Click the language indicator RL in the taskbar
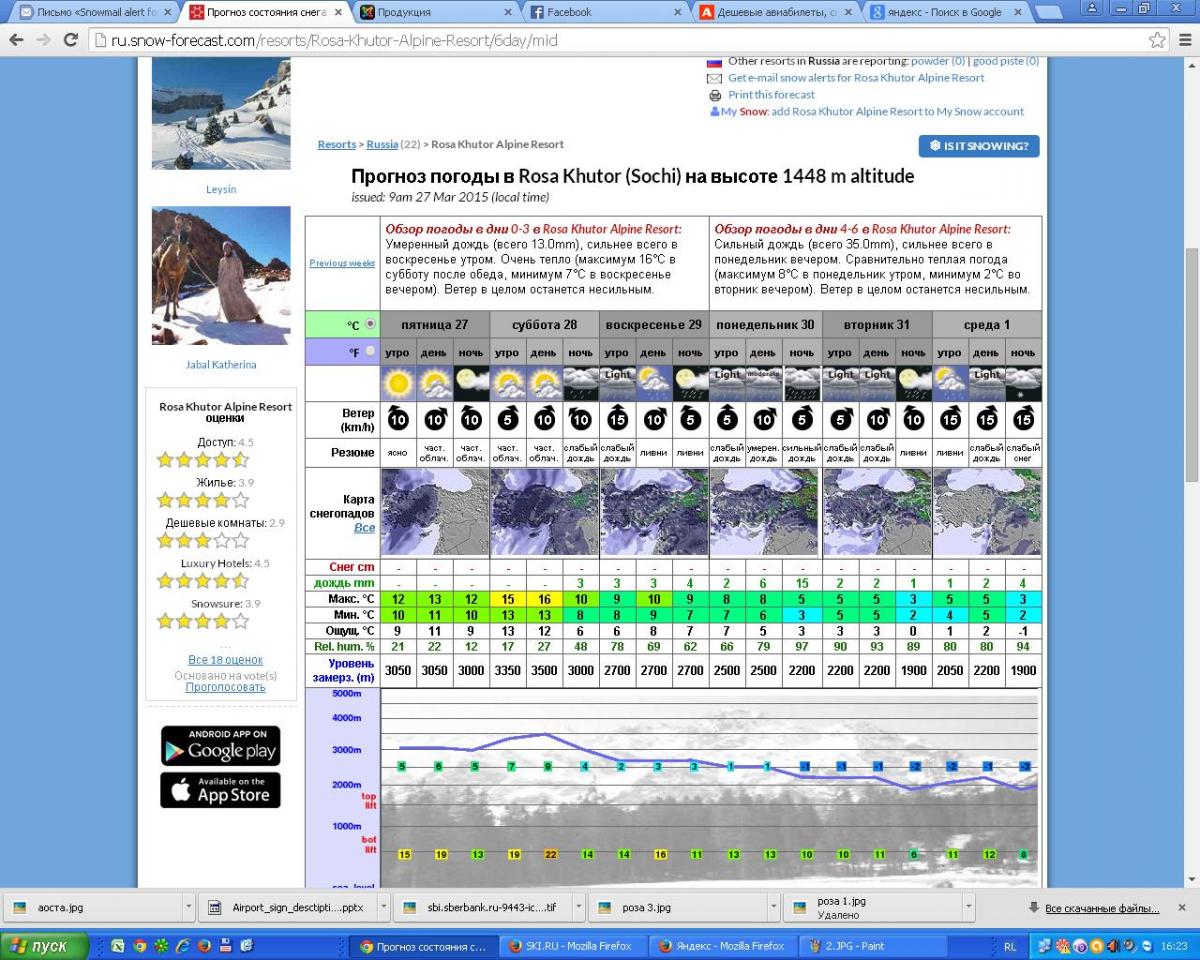 coord(1009,946)
